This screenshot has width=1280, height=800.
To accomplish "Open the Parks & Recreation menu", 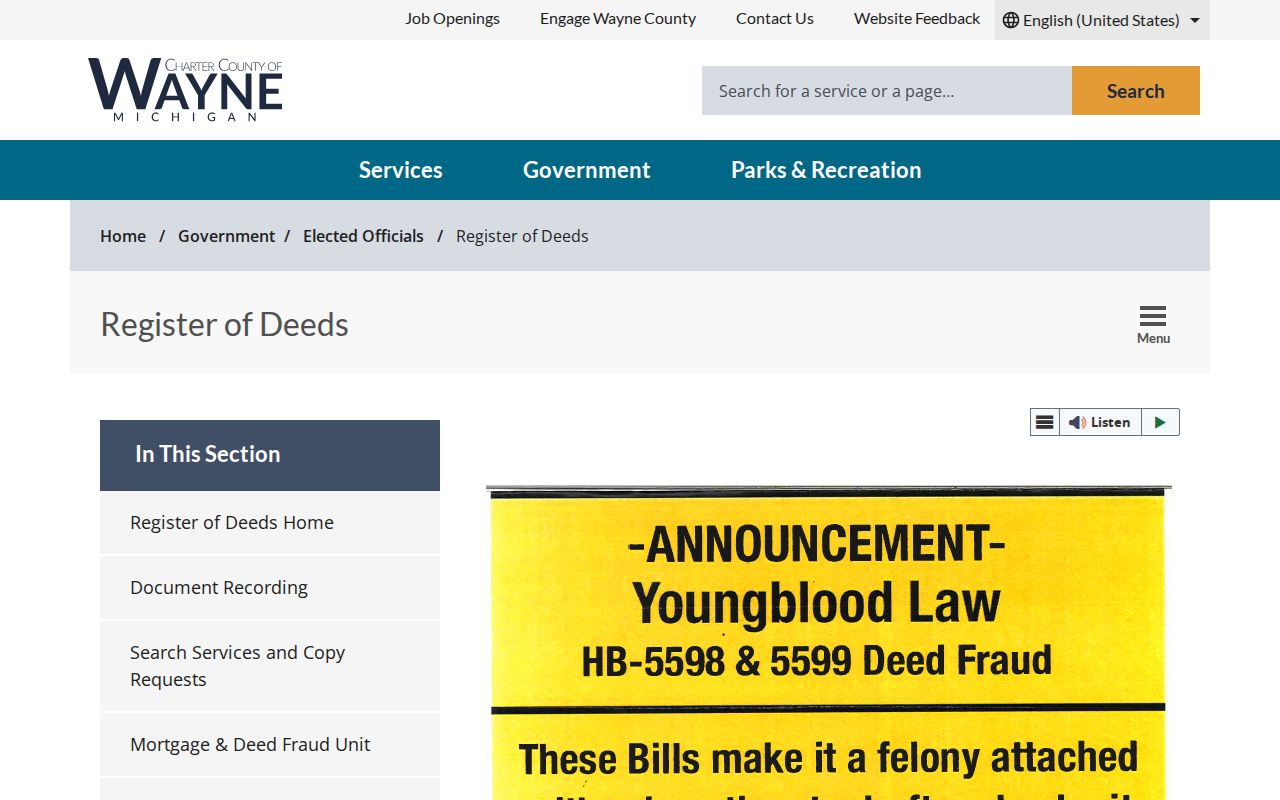I will 826,170.
